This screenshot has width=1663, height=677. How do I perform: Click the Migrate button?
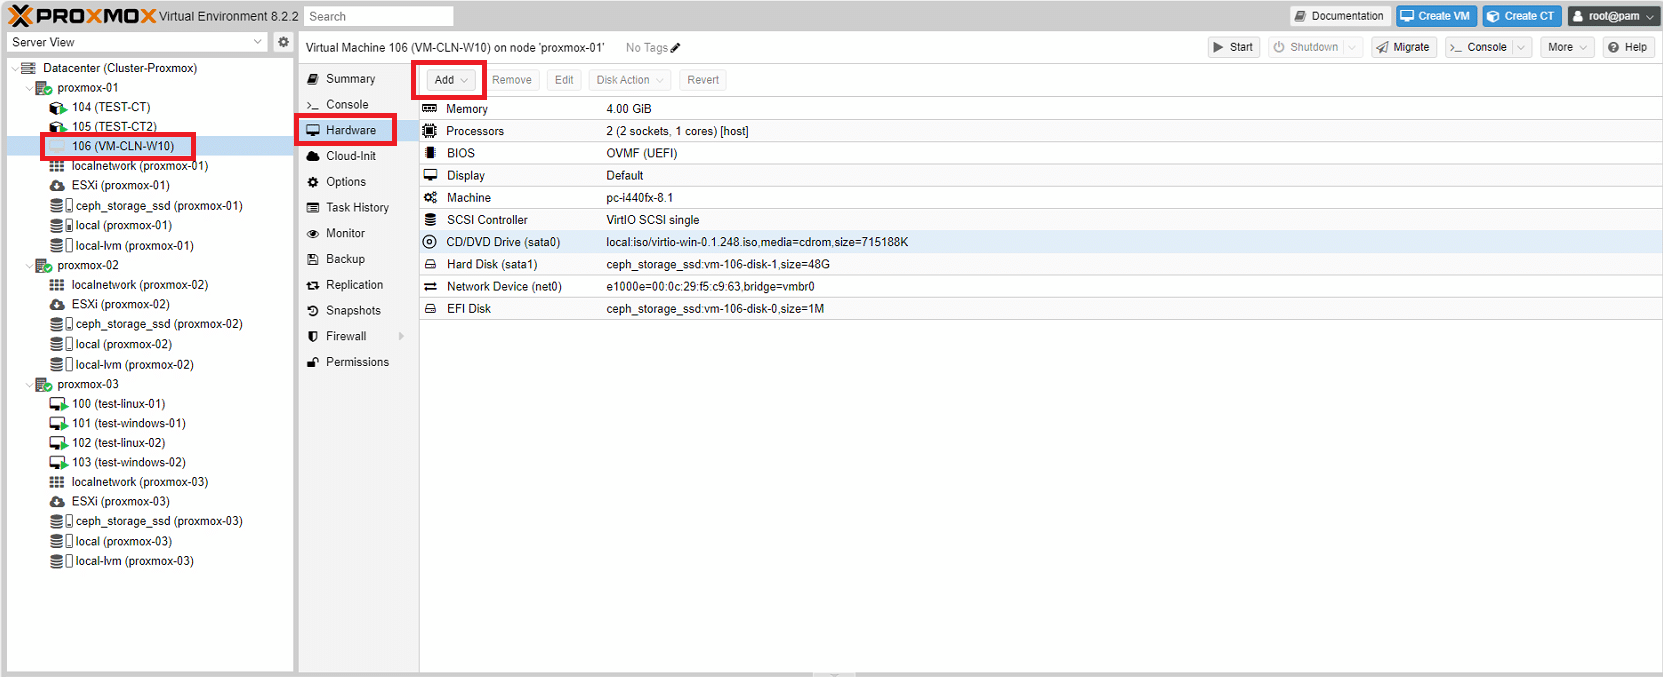[x=1403, y=47]
